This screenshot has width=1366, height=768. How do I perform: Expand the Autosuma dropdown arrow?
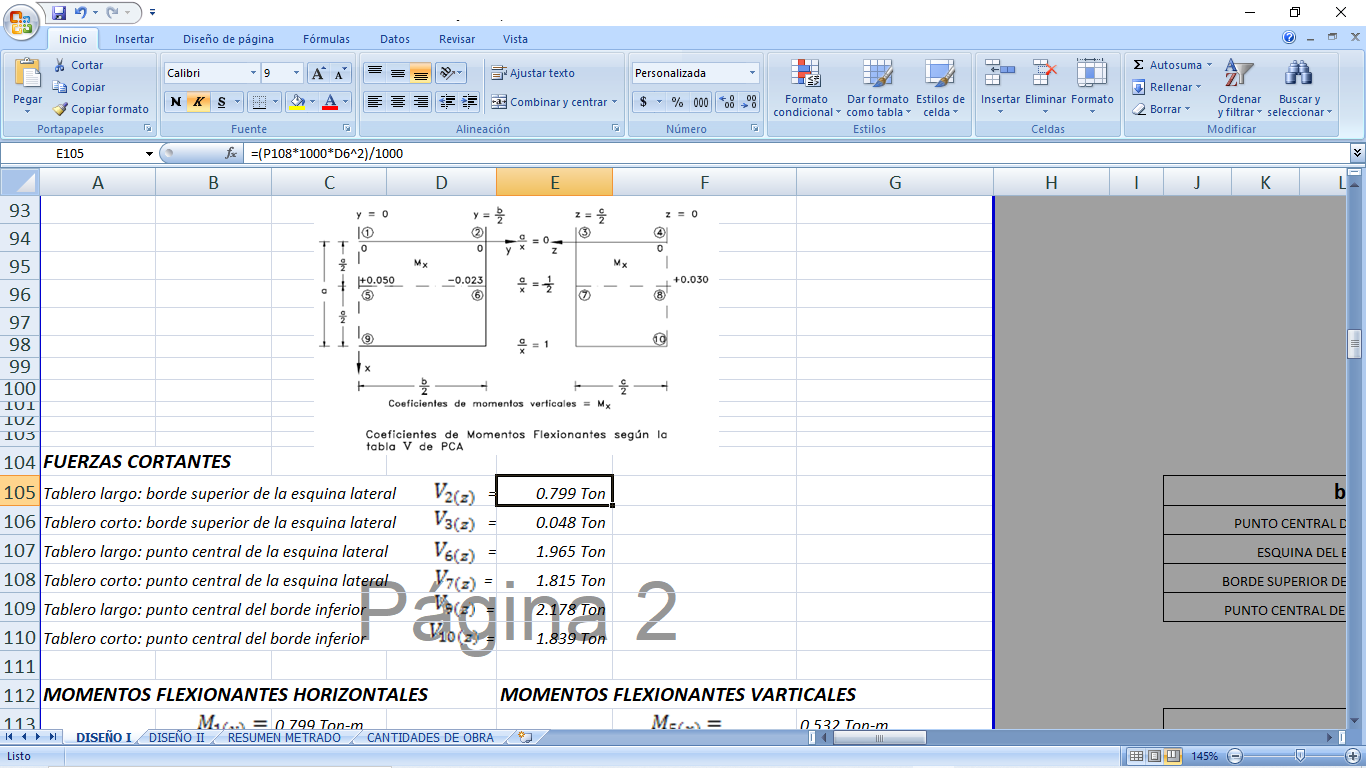tap(1208, 65)
